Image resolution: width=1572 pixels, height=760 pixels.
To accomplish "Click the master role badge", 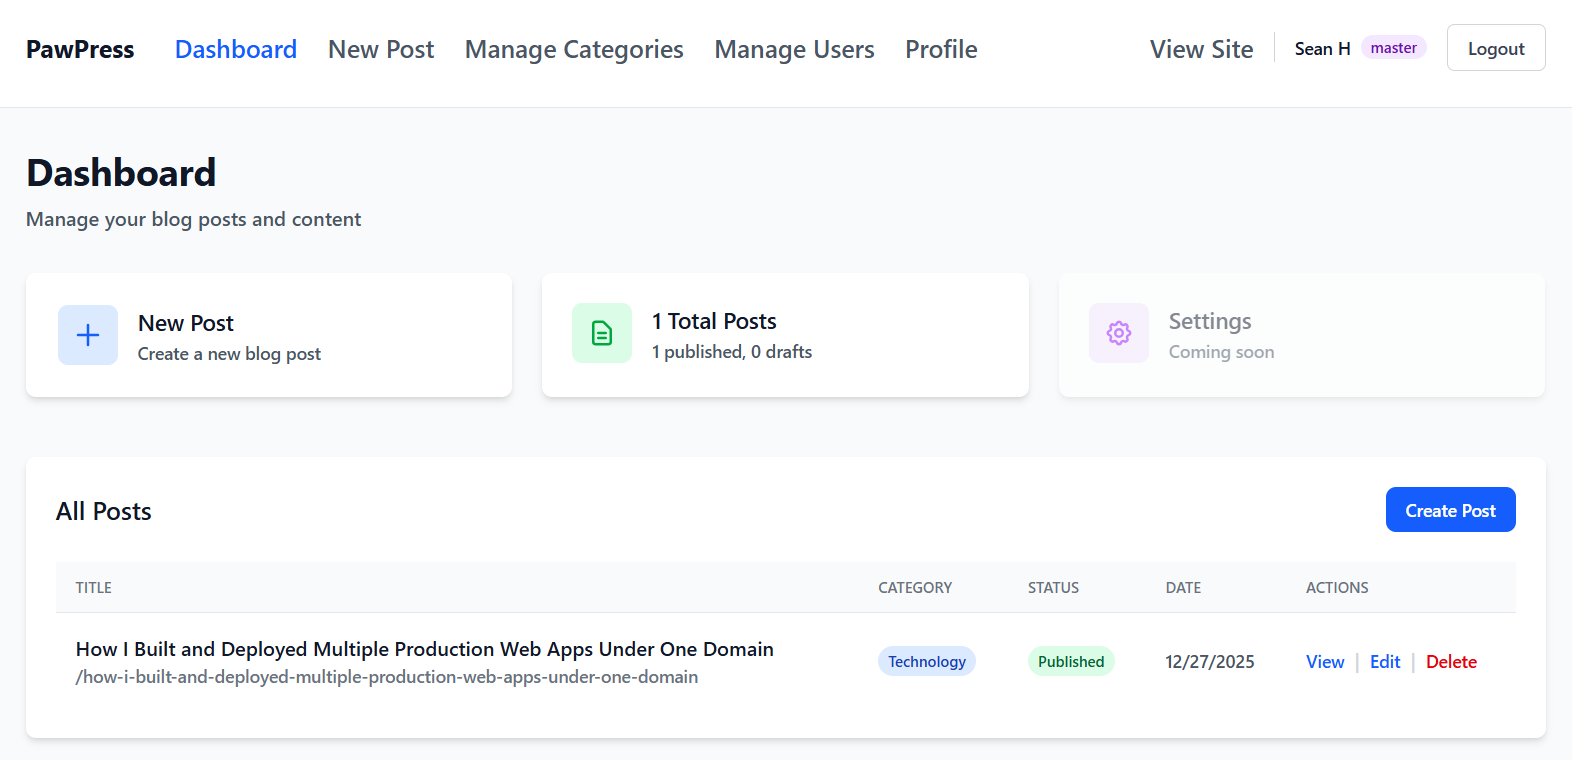I will [1393, 48].
